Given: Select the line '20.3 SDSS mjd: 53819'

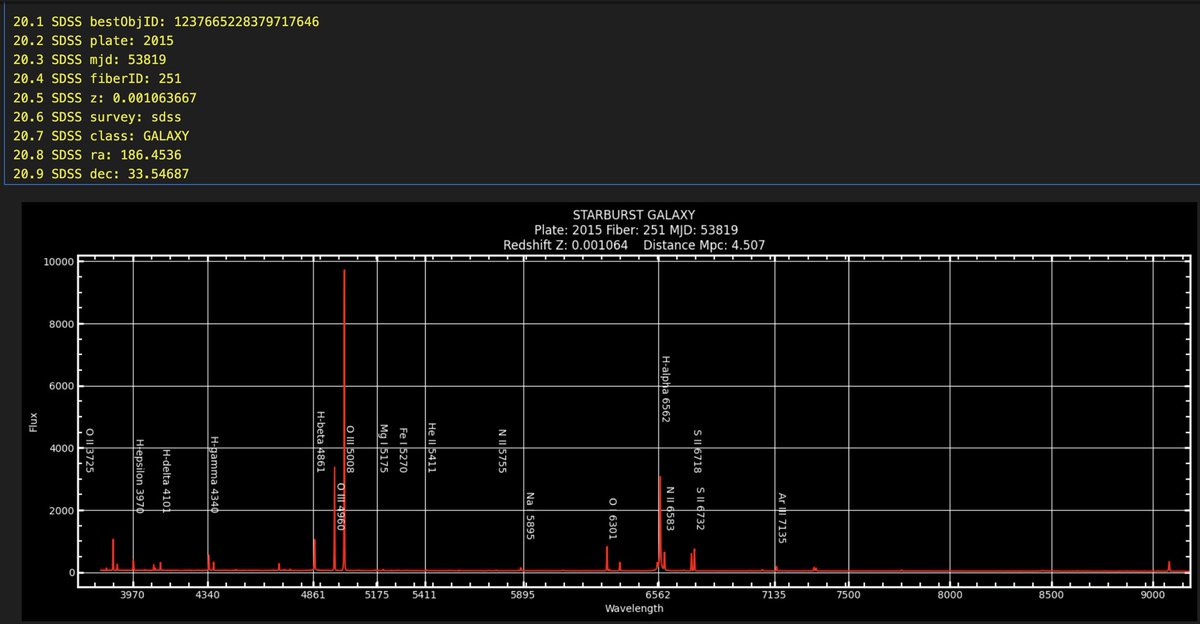Looking at the screenshot, I should (x=89, y=60).
